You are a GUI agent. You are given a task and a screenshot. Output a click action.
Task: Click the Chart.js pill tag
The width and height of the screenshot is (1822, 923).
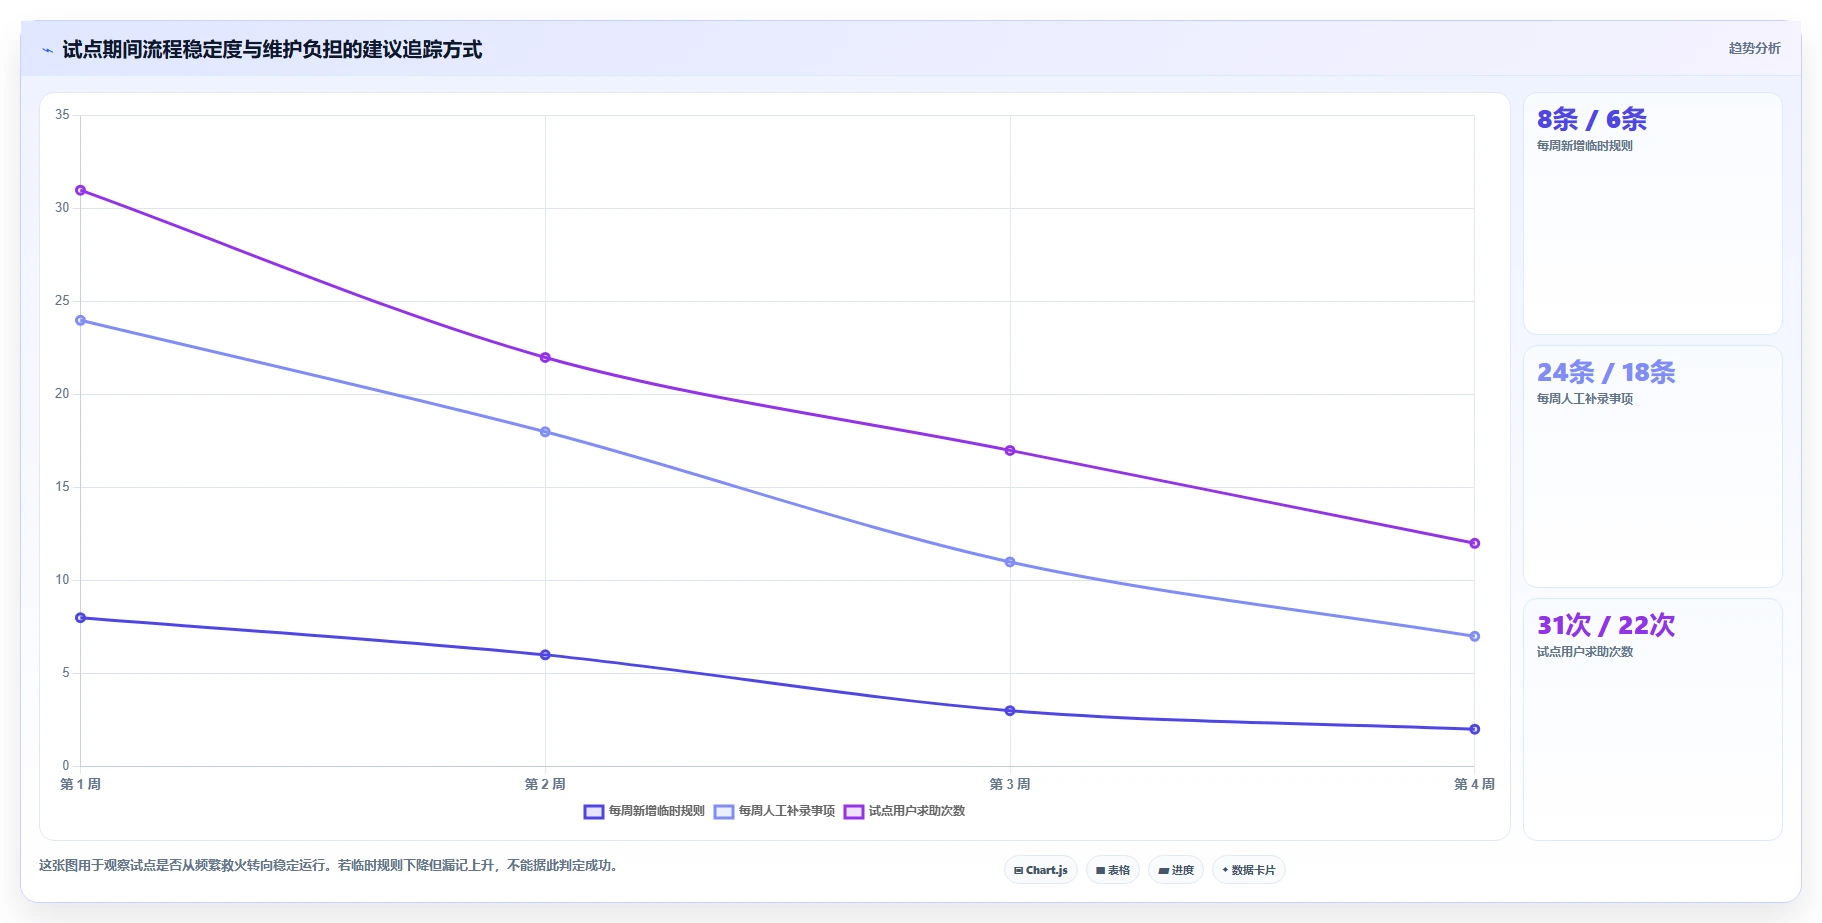1040,870
